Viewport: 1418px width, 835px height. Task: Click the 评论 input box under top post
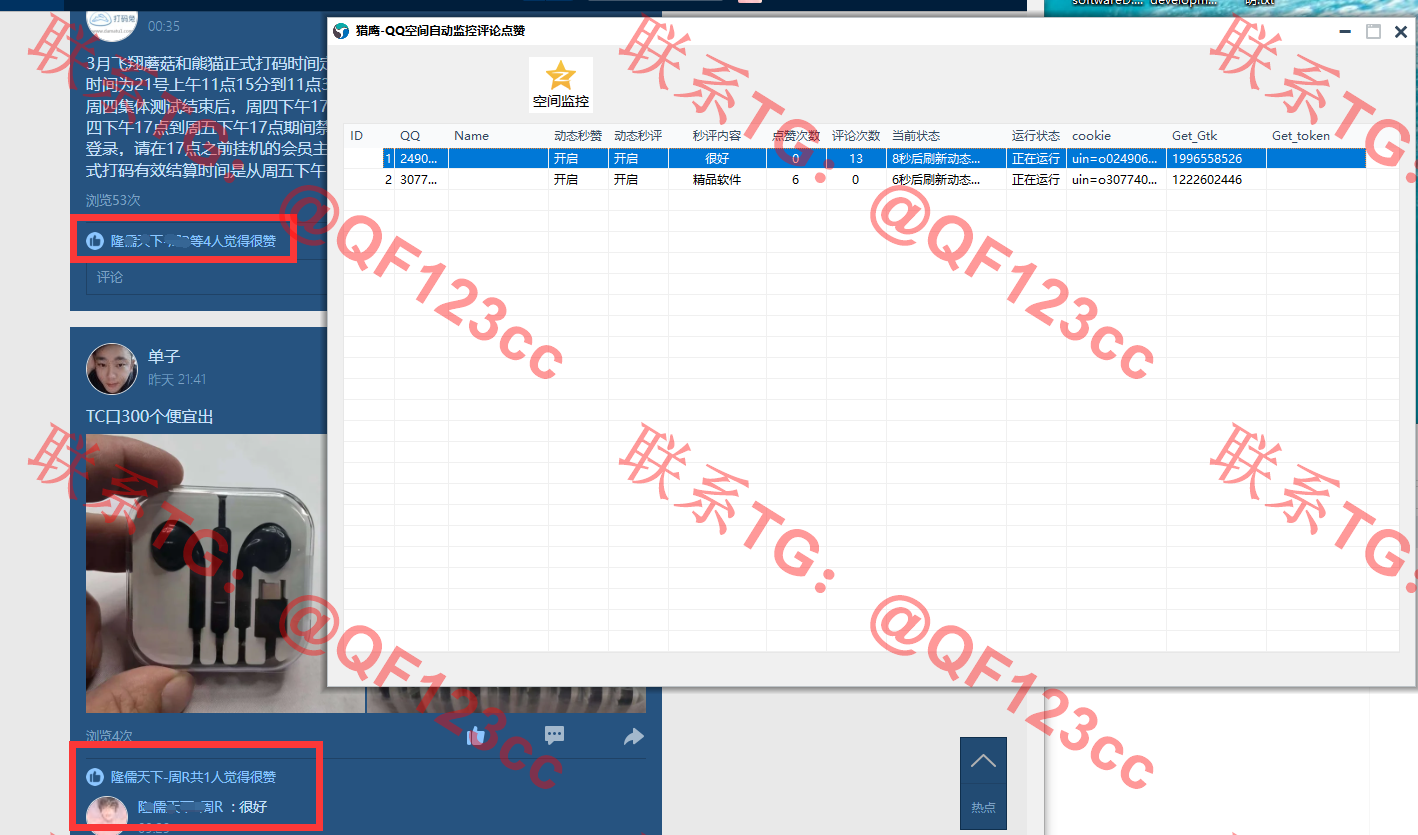[207, 277]
